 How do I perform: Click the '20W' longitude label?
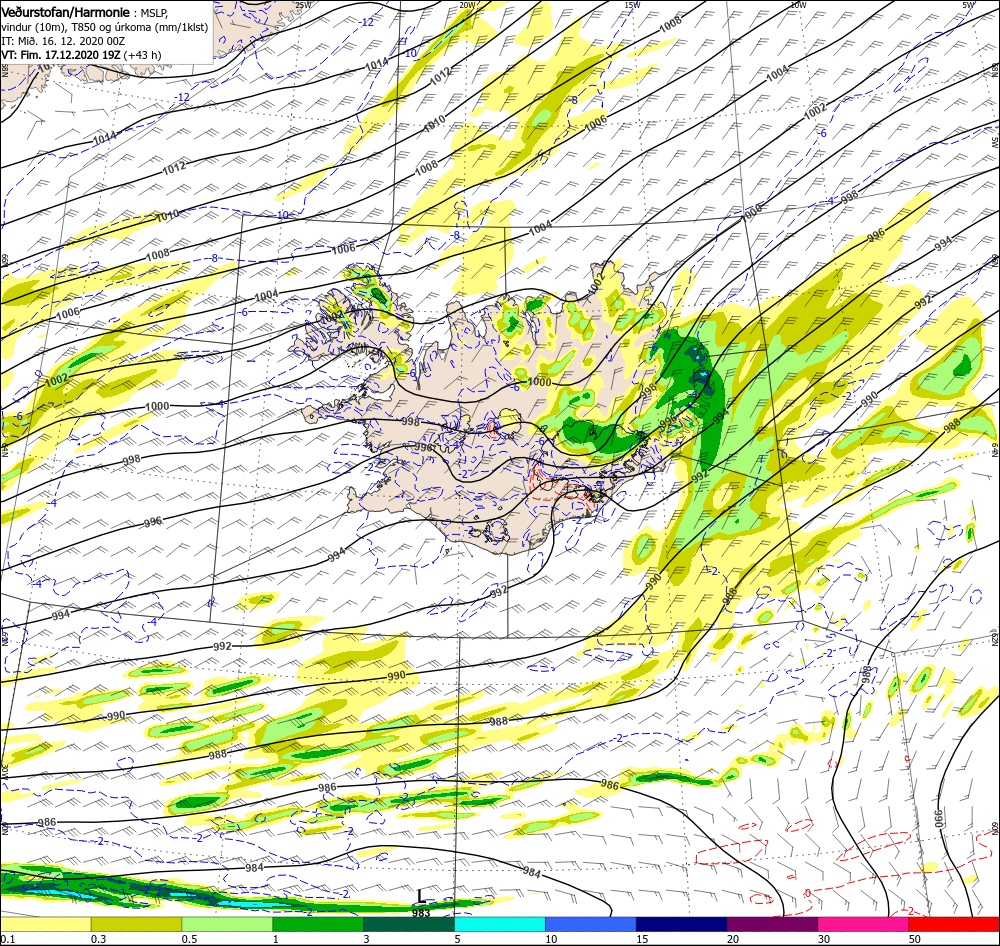[x=467, y=5]
